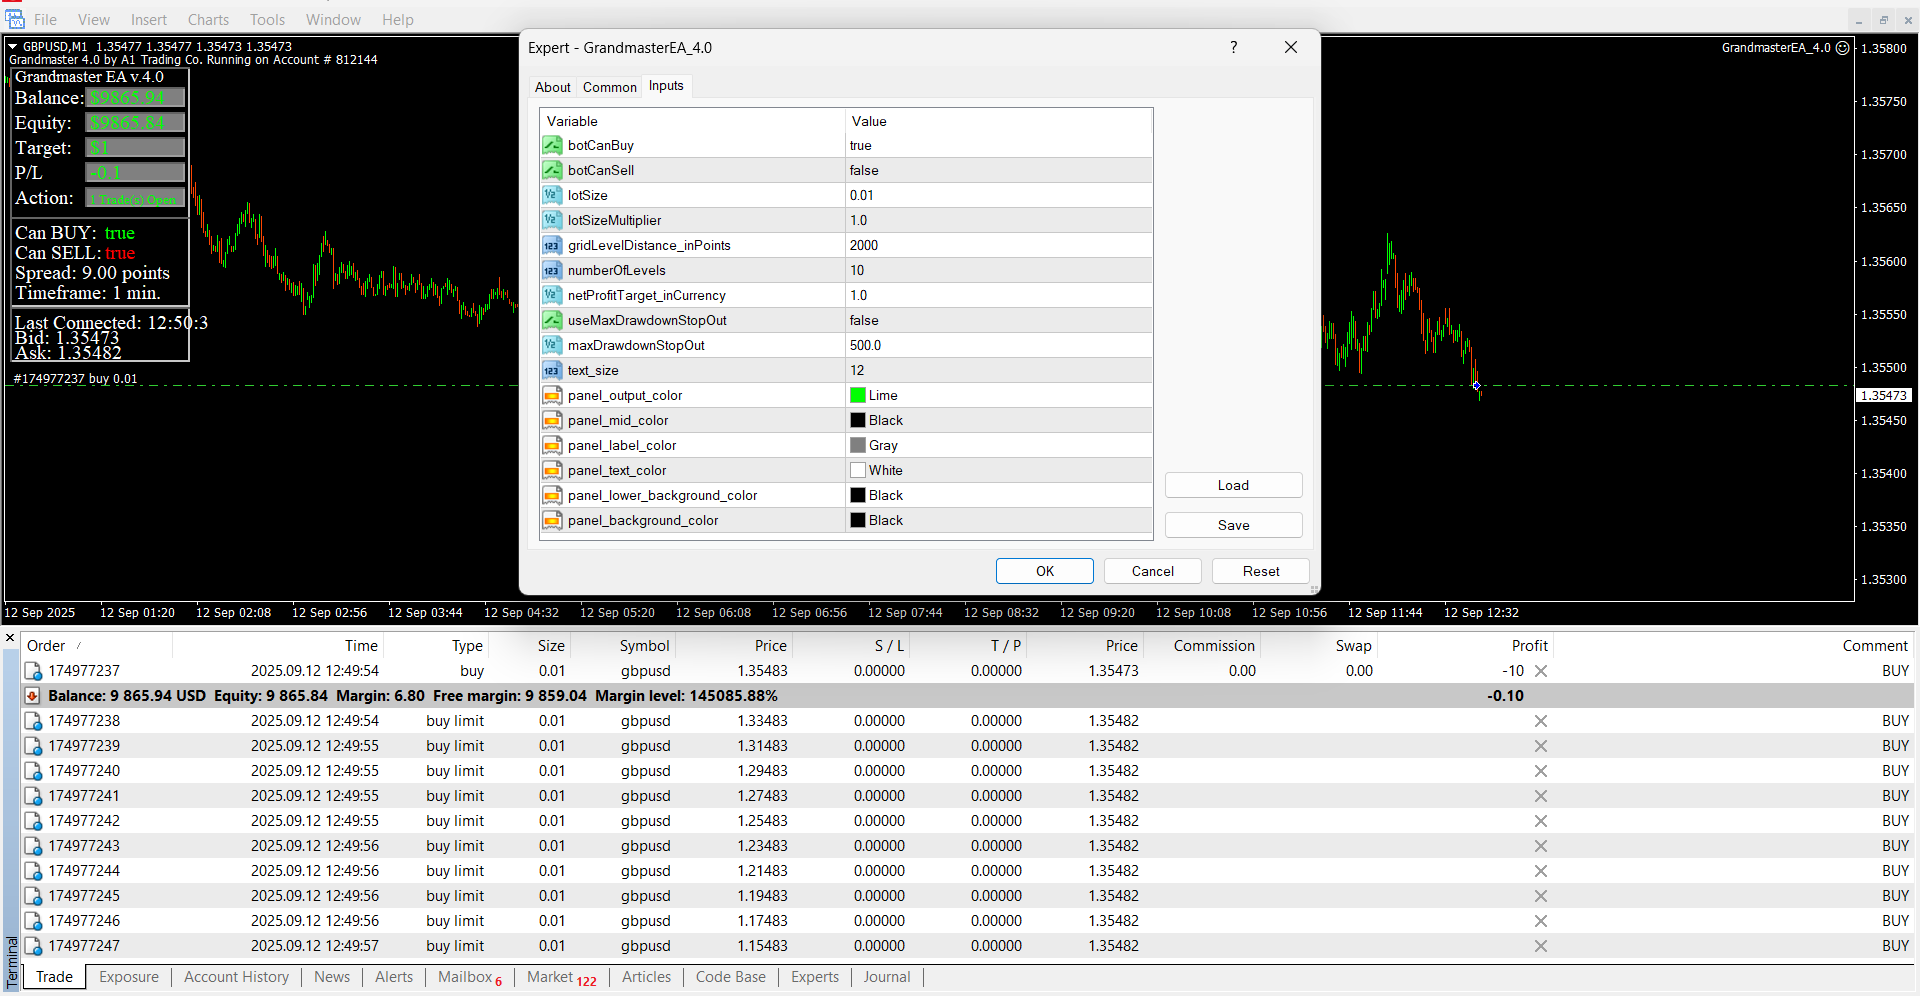Open the panel_mid_color Black dropdown value
Image resolution: width=1920 pixels, height=996 pixels.
885,421
